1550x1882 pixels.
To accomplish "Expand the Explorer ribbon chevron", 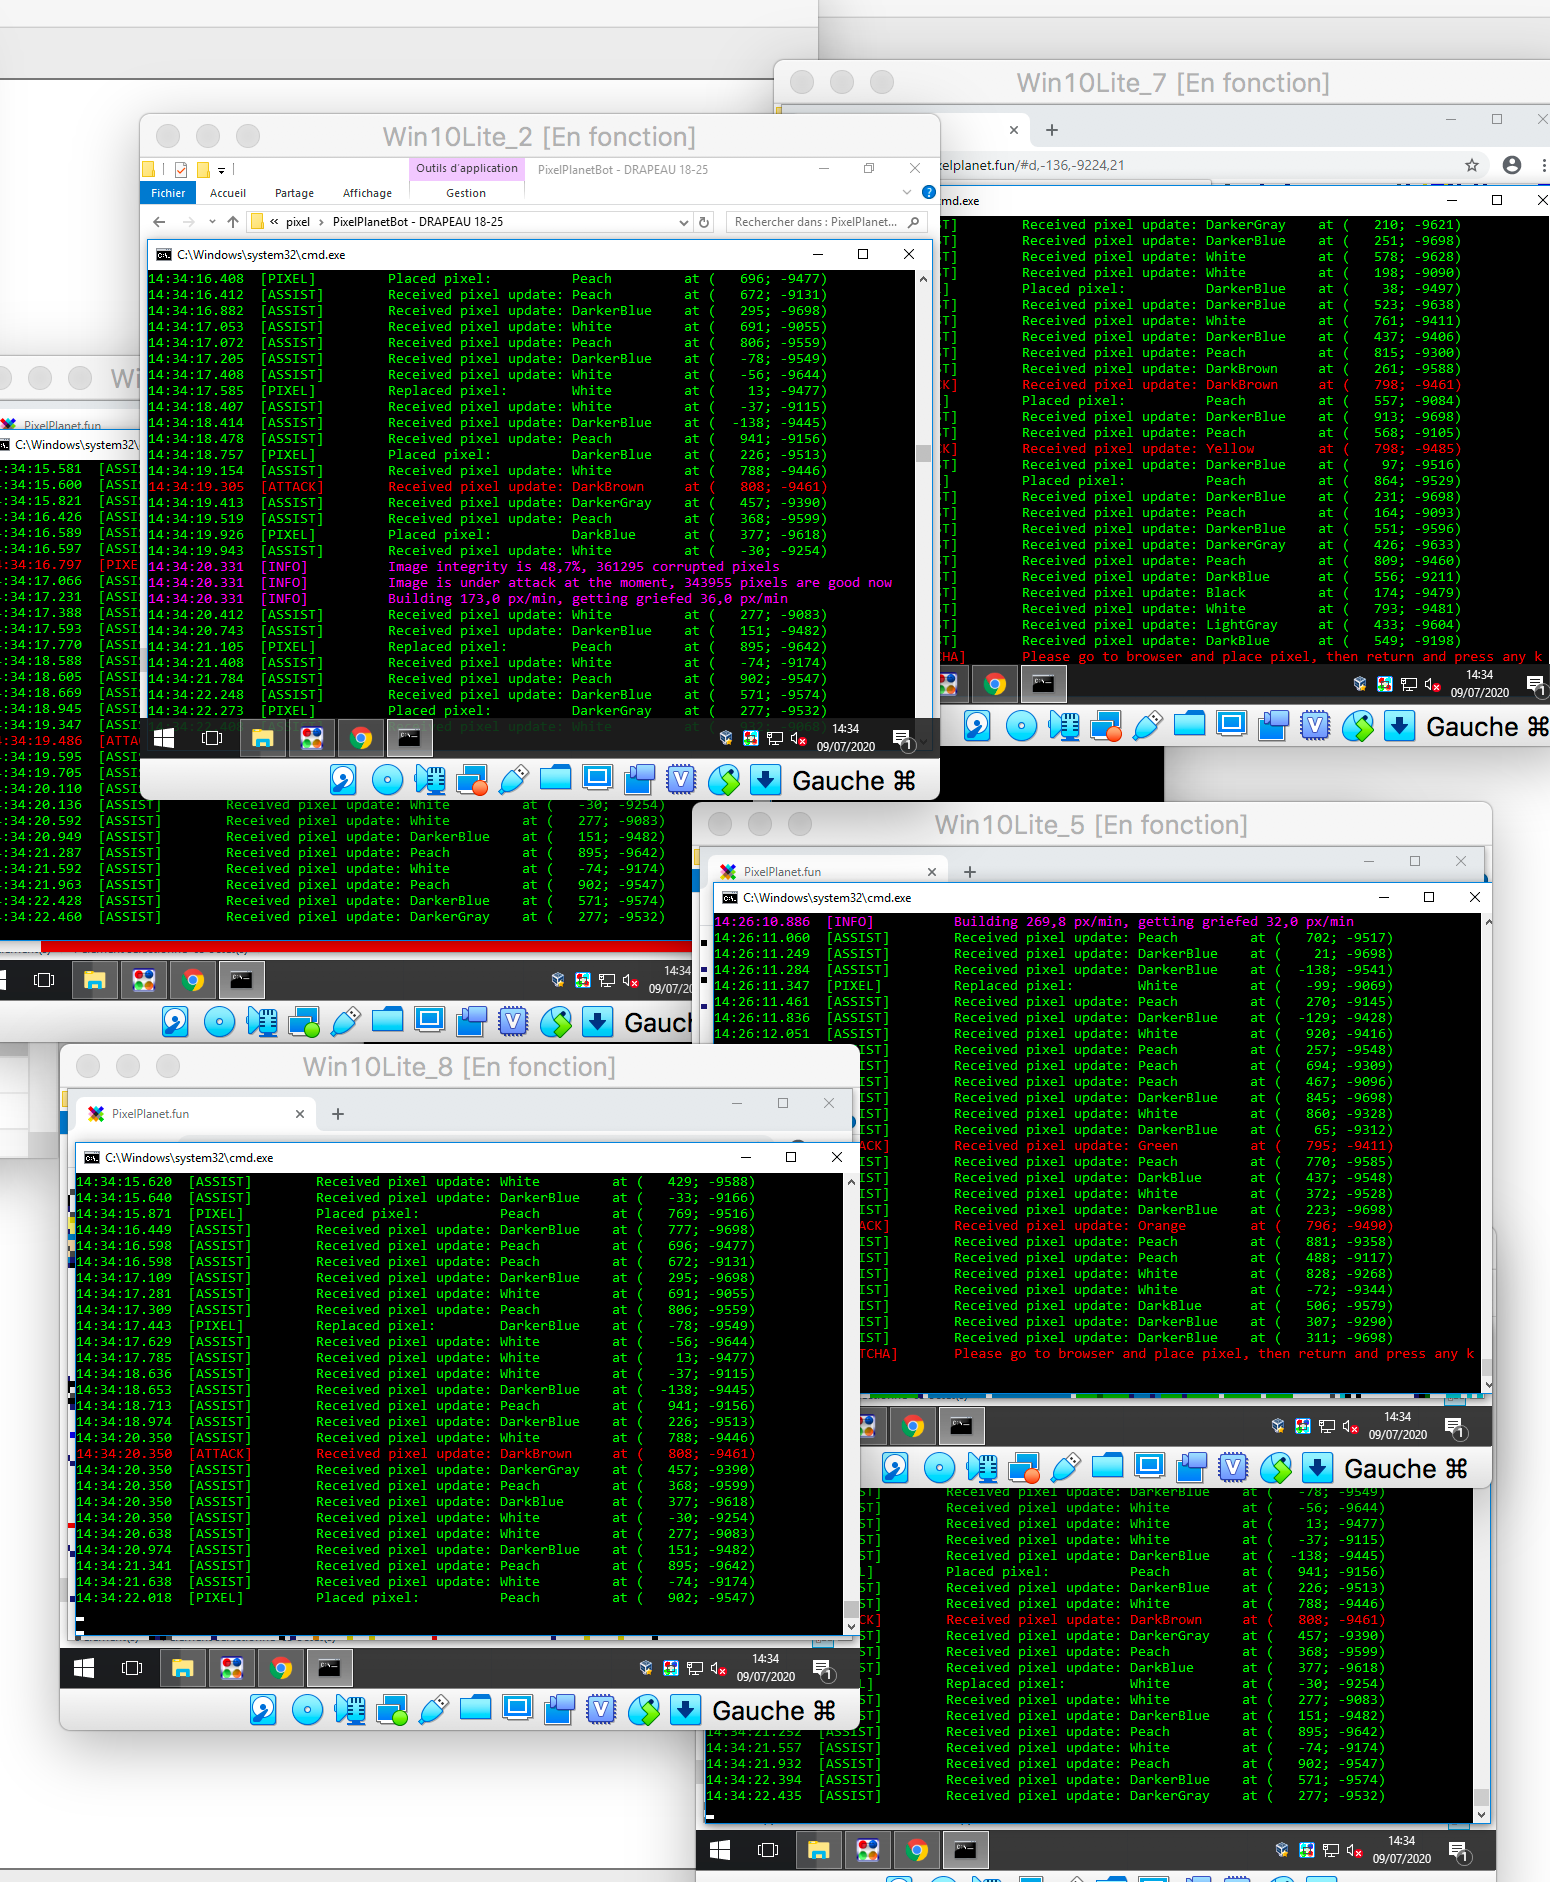I will click(907, 192).
